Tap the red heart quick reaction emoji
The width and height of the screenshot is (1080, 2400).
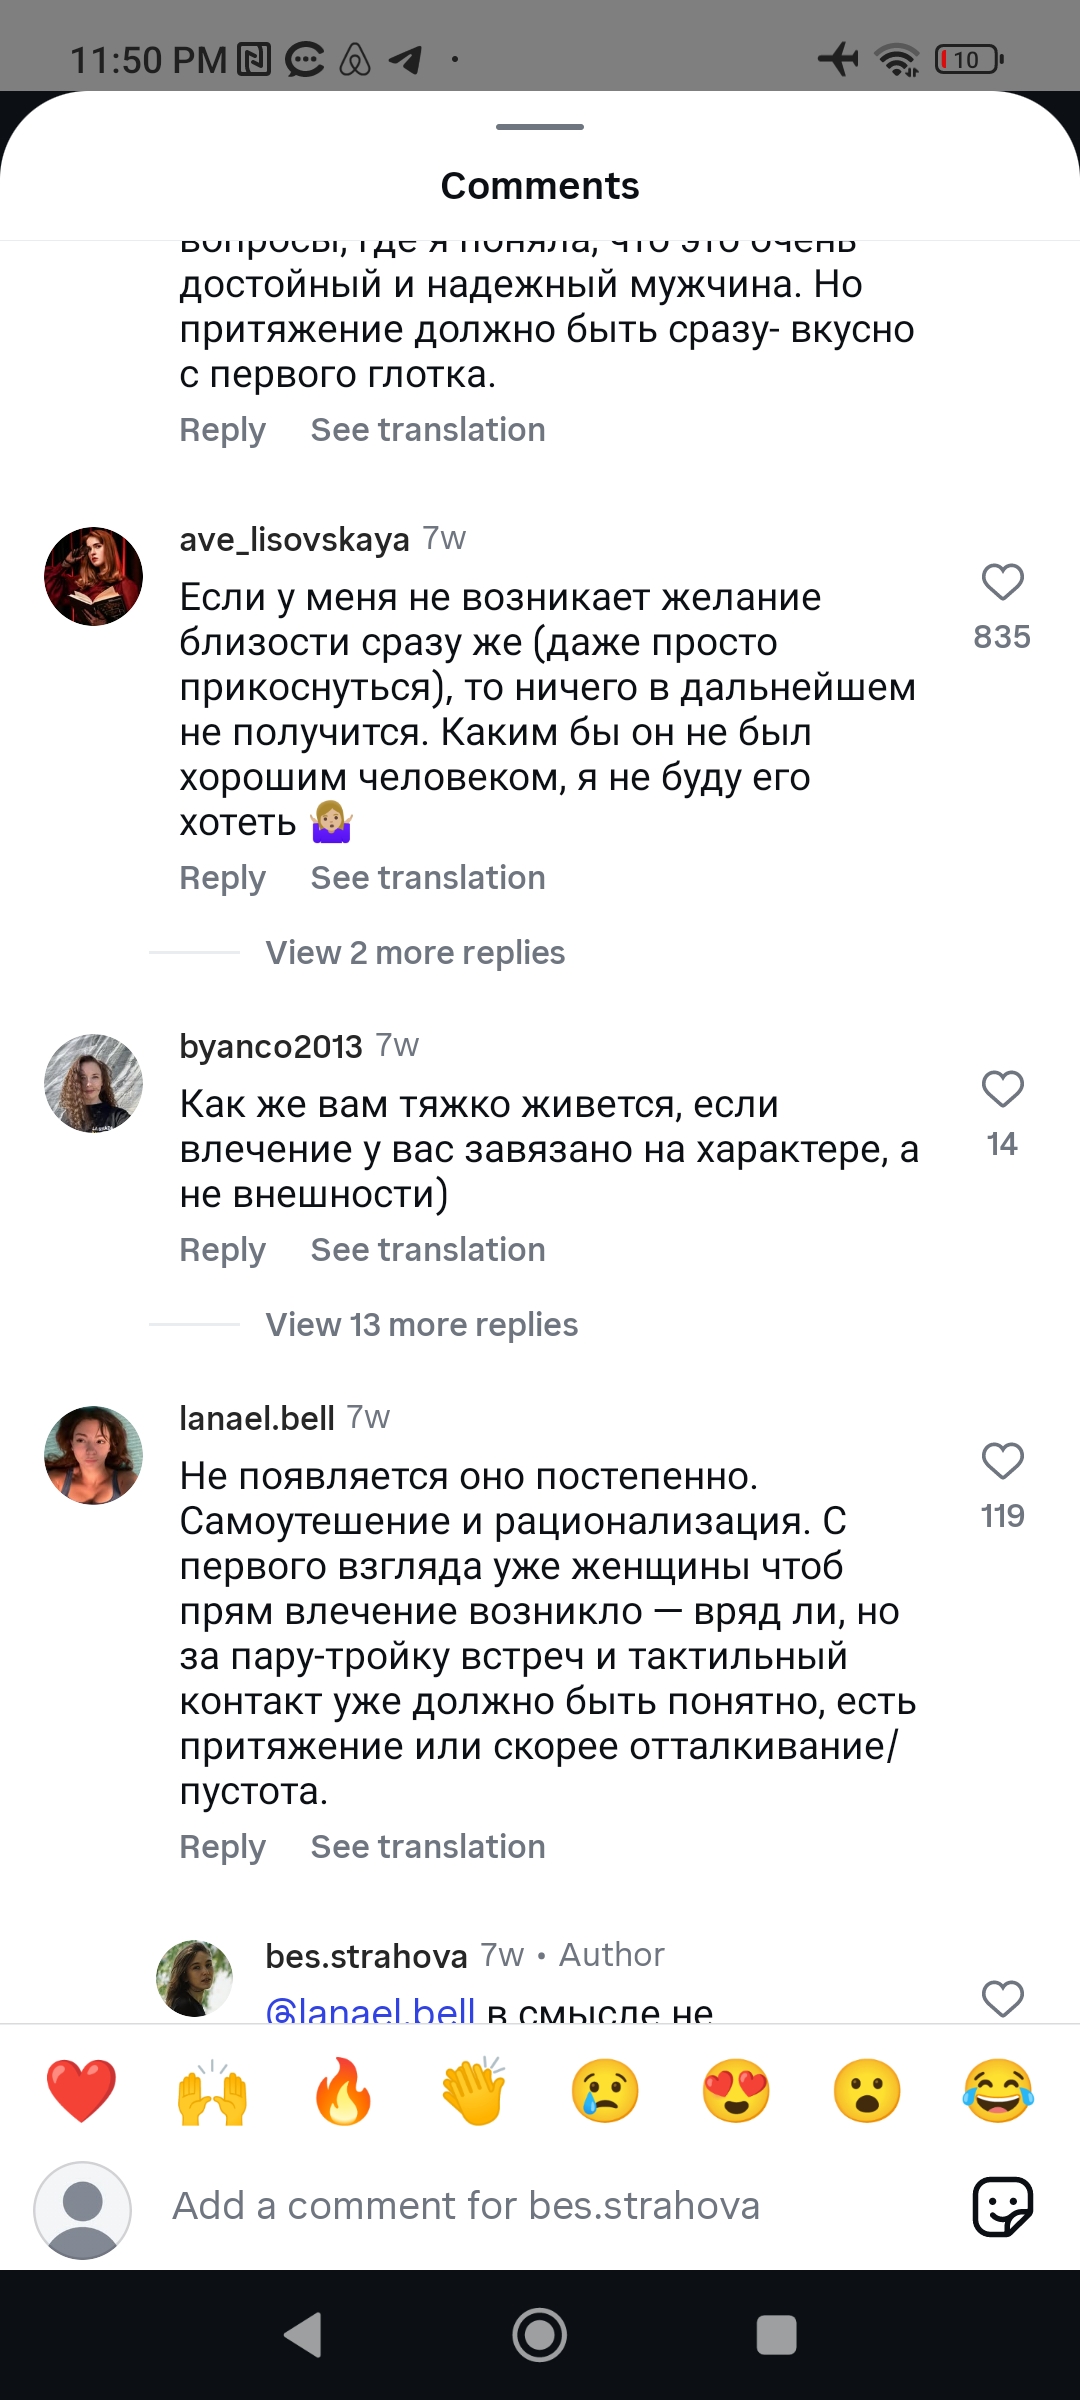coord(81,2091)
